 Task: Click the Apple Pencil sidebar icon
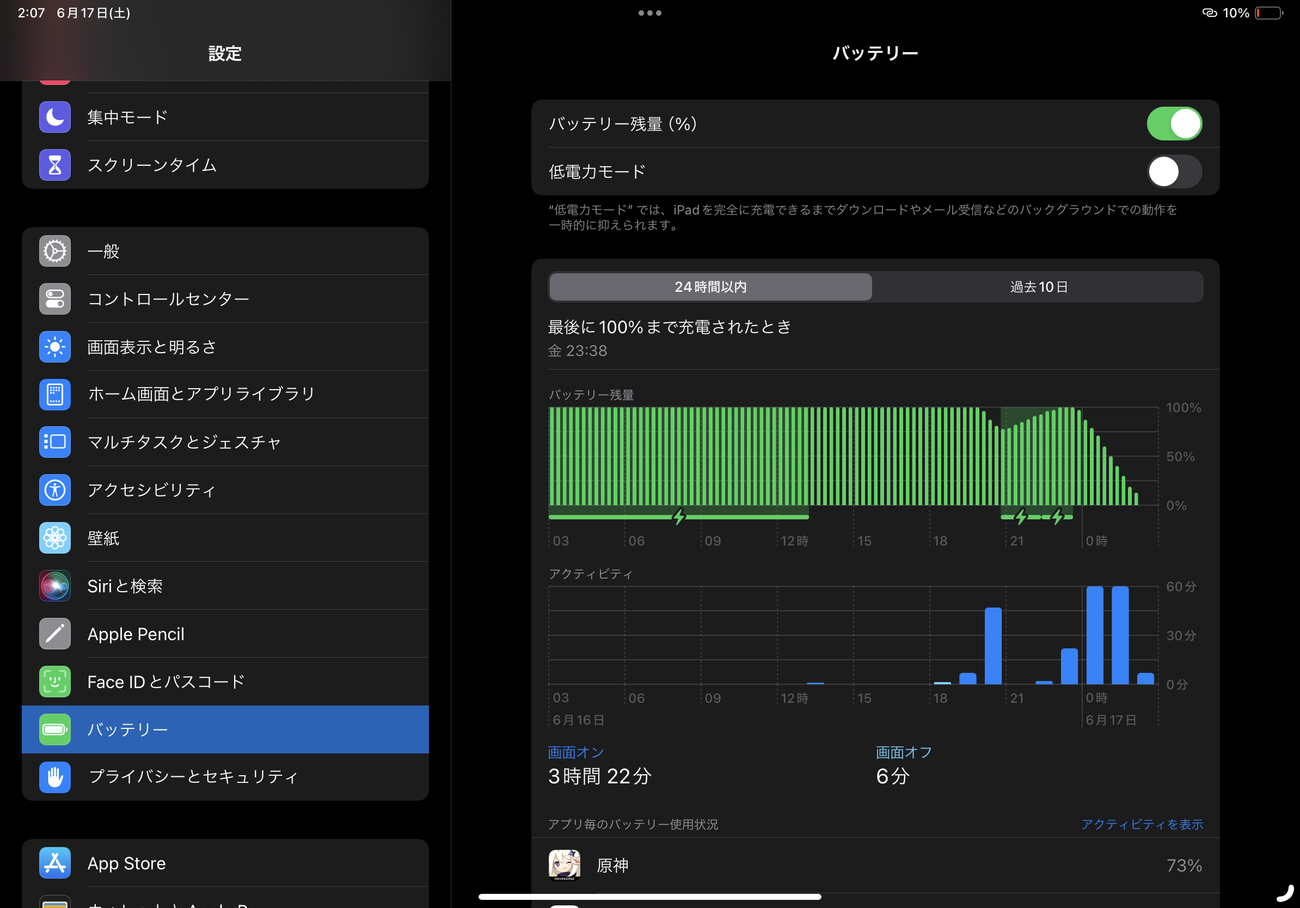54,633
